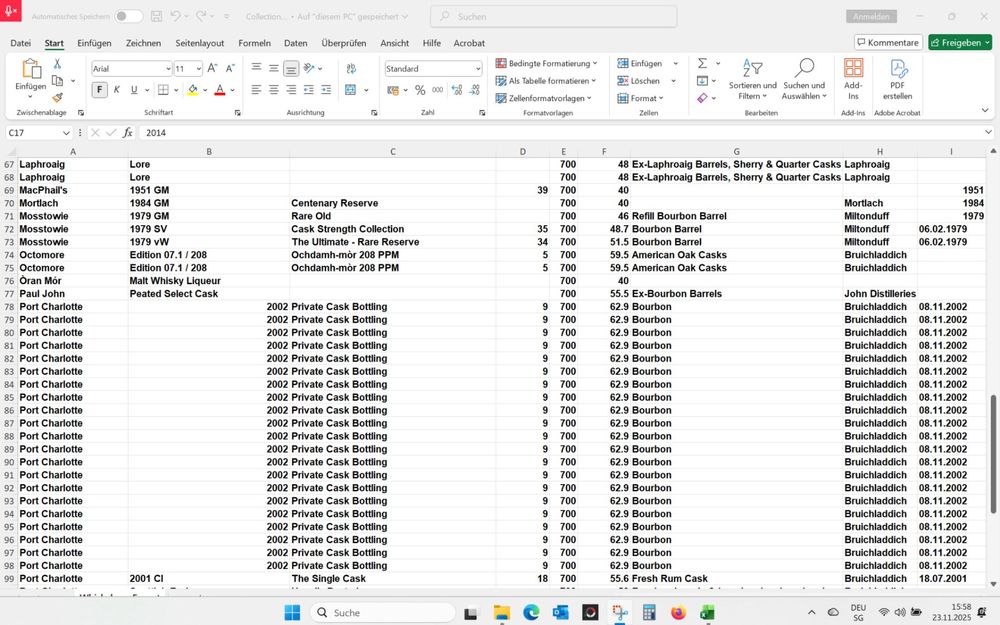1000x625 pixels.
Task: Click PDF erstellen Adobe Acrobat icon
Action: (897, 79)
